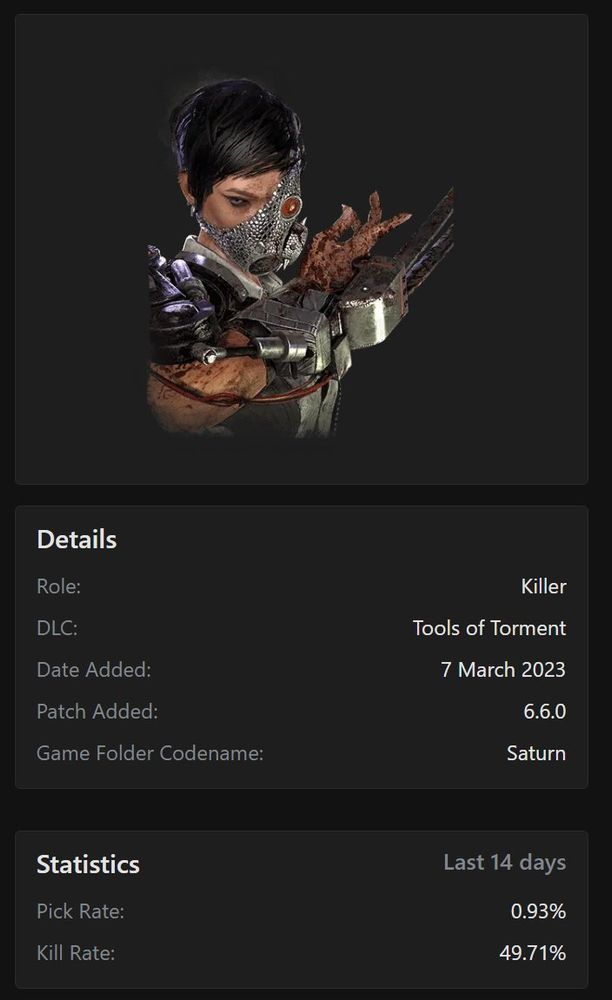
Task: Select the Saturn codename text
Action: click(536, 753)
